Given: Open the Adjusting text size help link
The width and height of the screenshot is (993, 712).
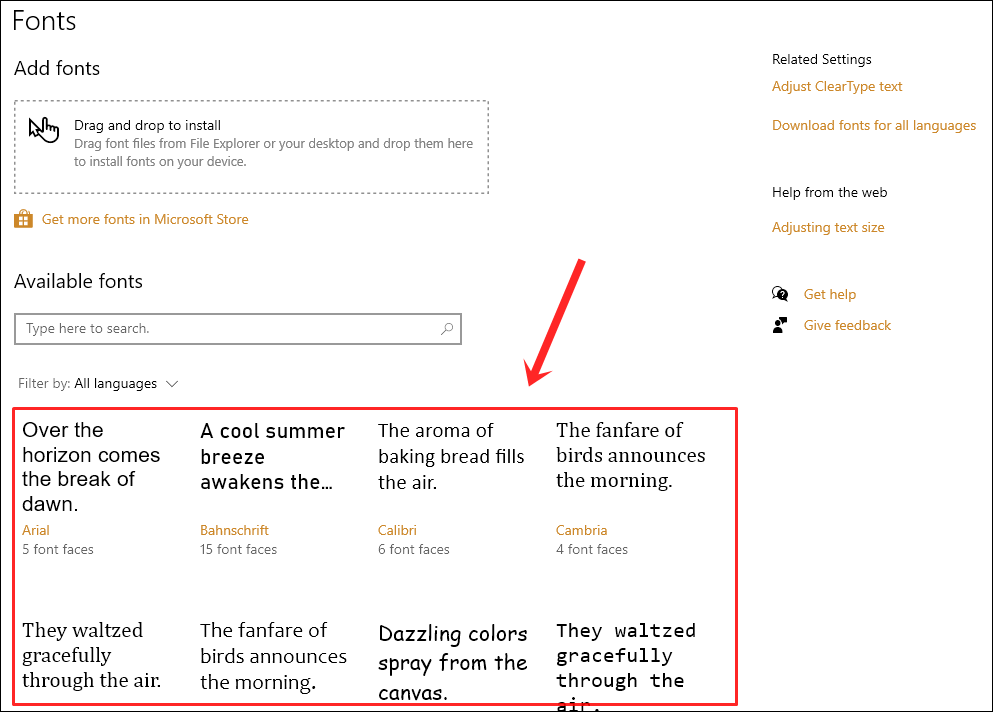Looking at the screenshot, I should [x=828, y=227].
